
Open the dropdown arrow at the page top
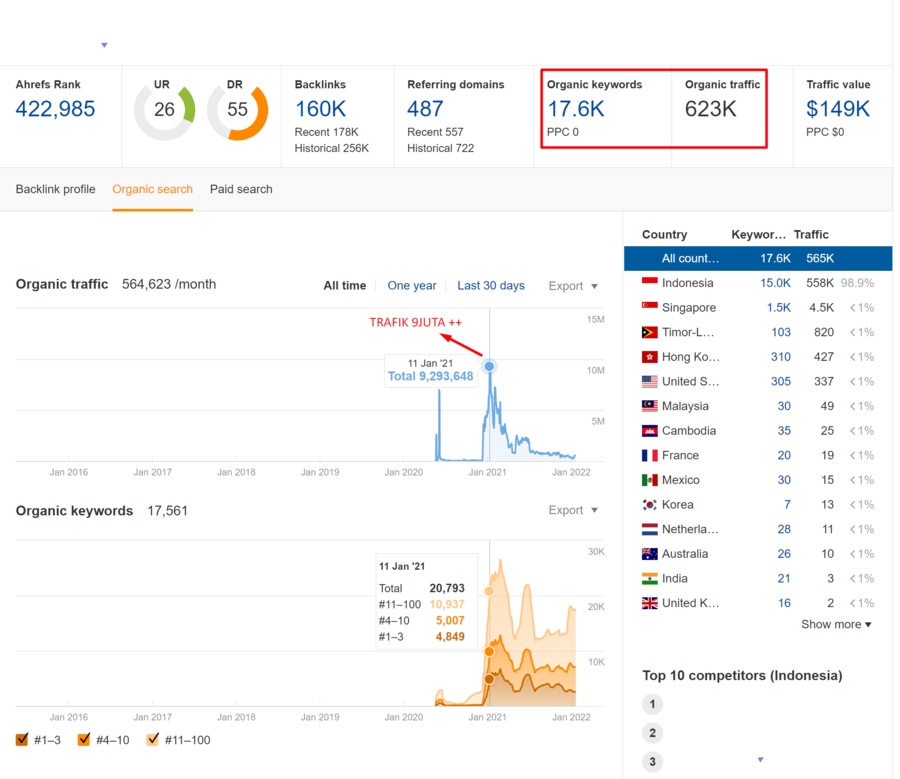tap(104, 45)
